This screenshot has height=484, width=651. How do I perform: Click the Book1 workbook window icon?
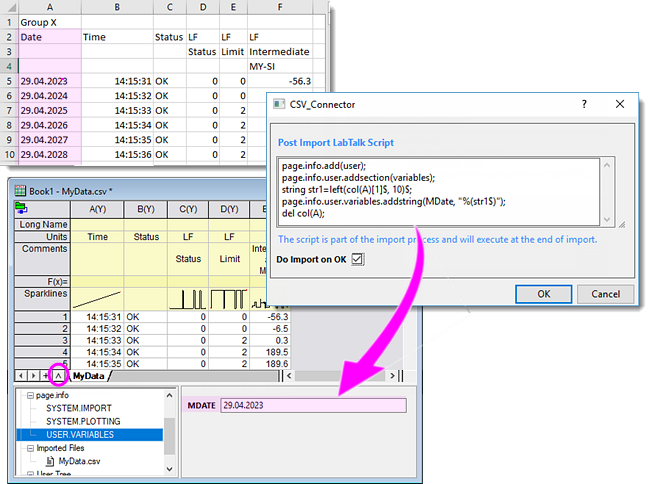(18, 190)
